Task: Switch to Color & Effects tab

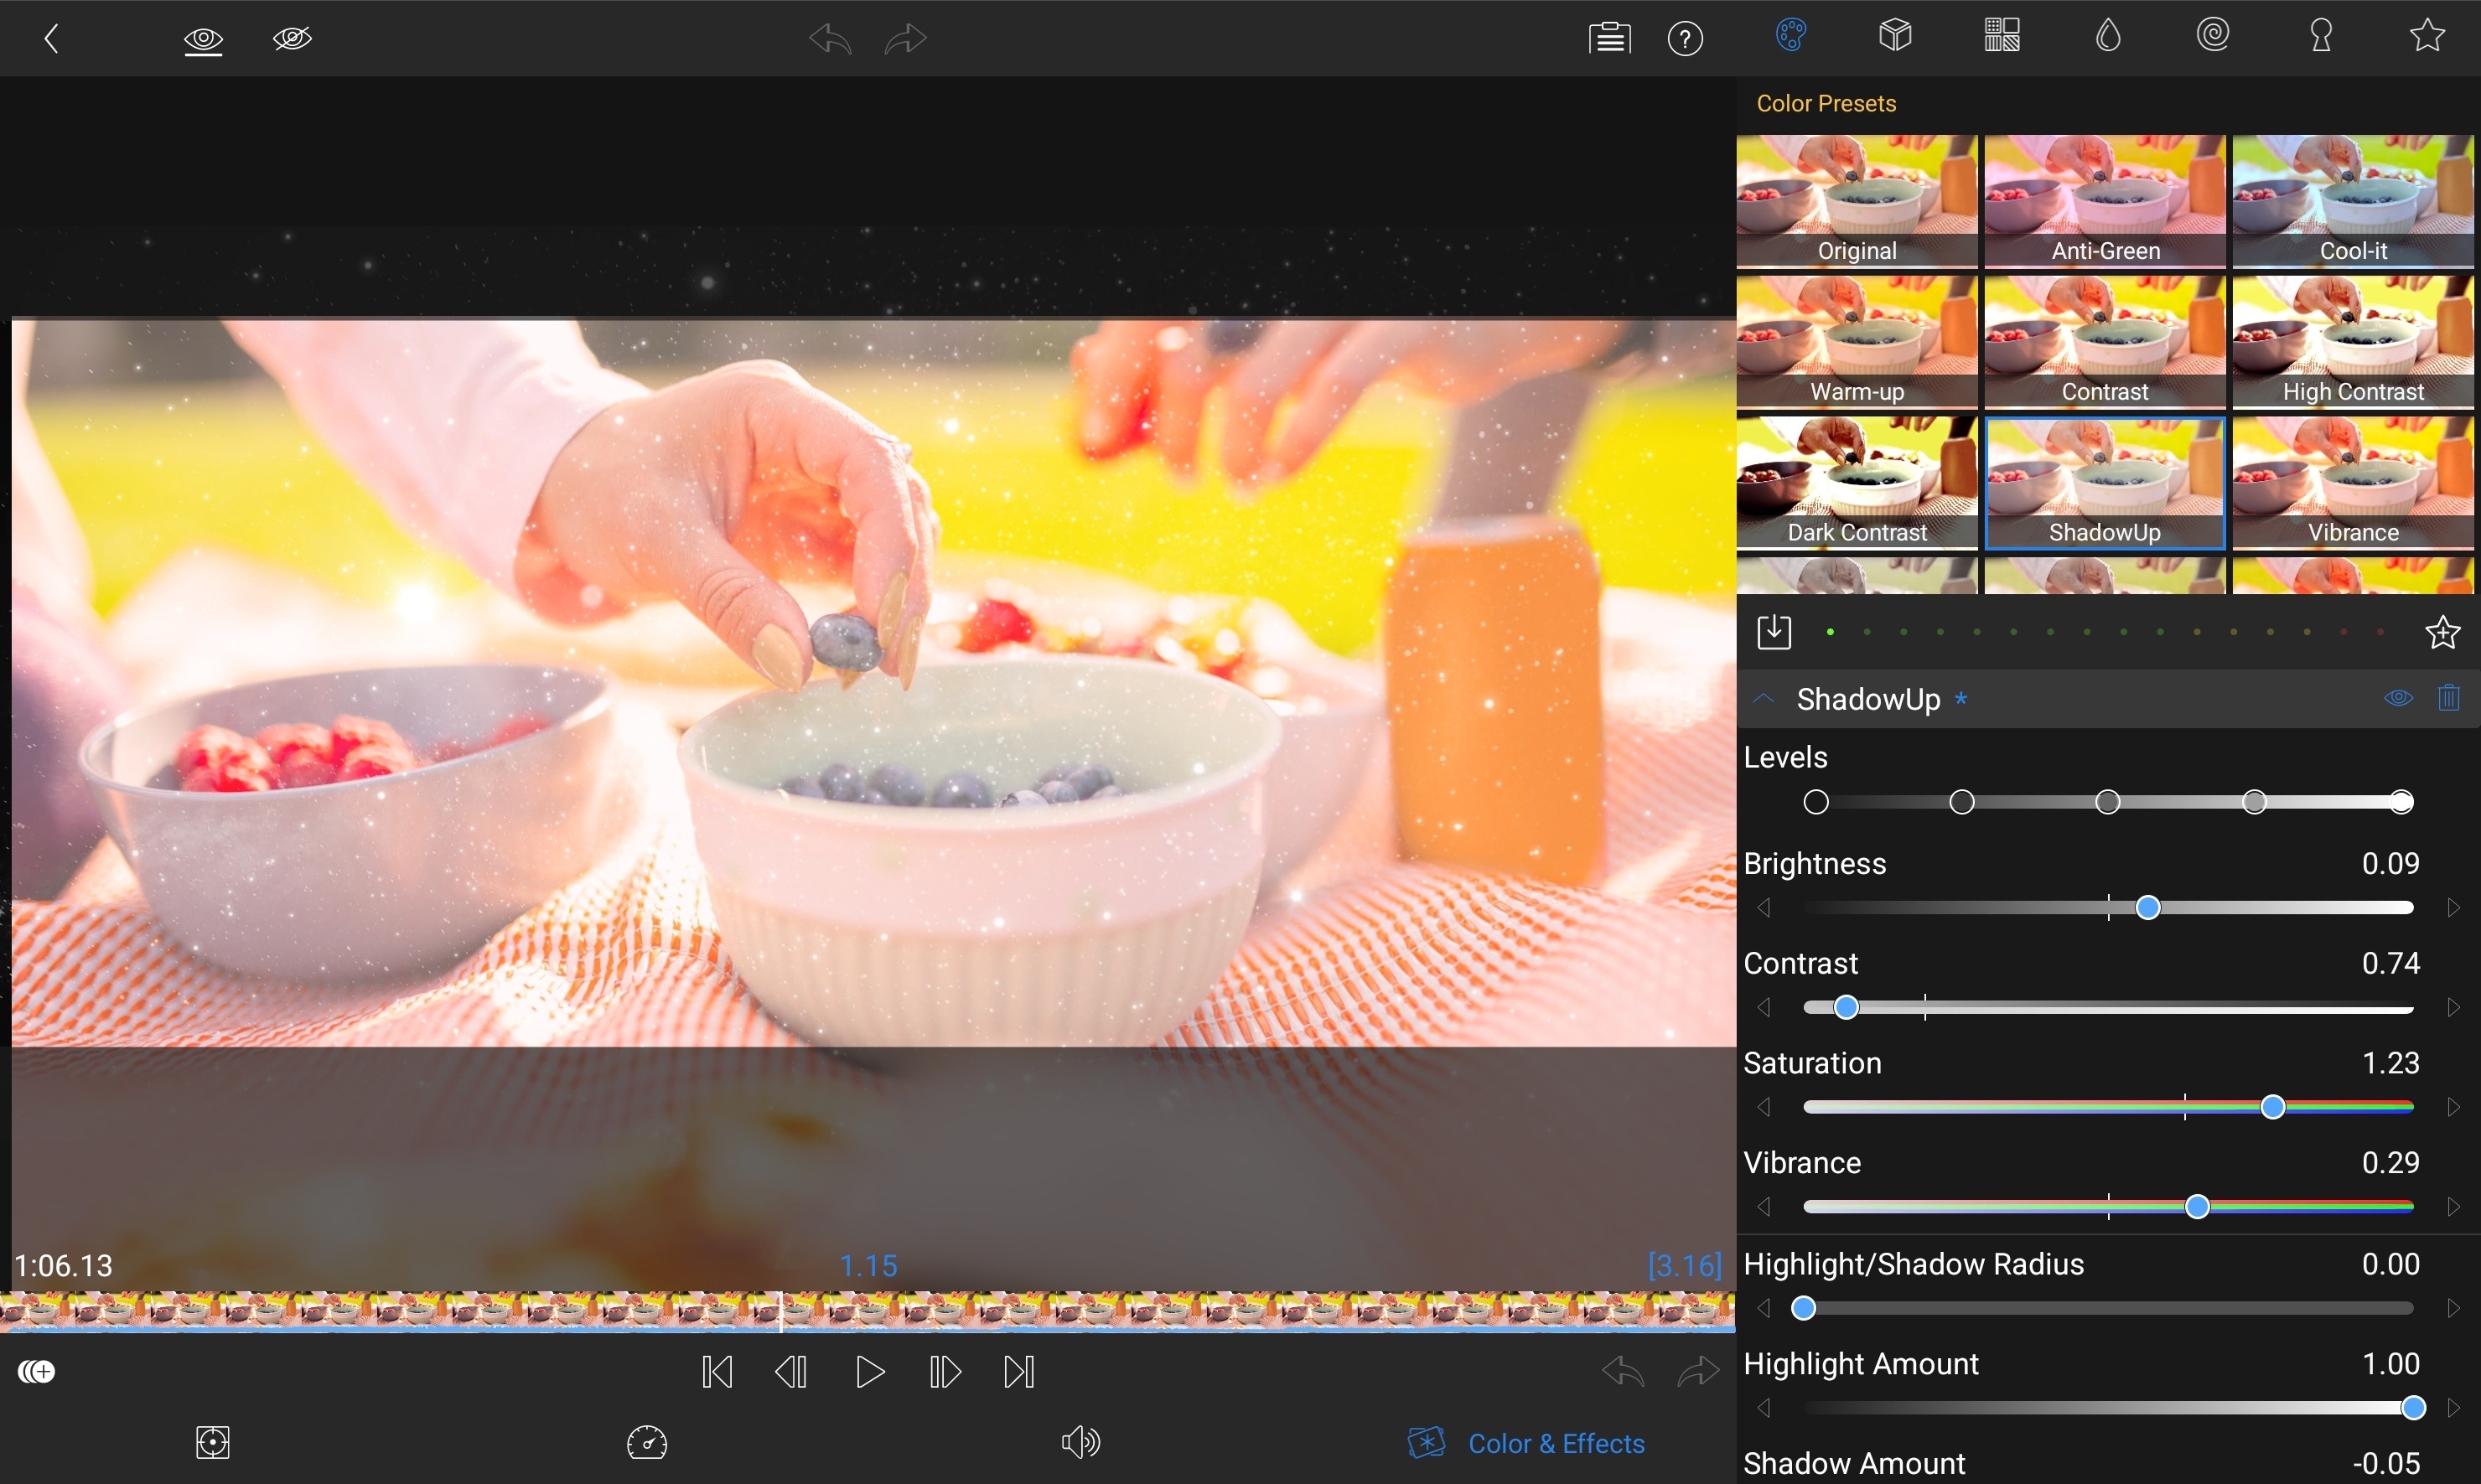Action: coord(1526,1443)
